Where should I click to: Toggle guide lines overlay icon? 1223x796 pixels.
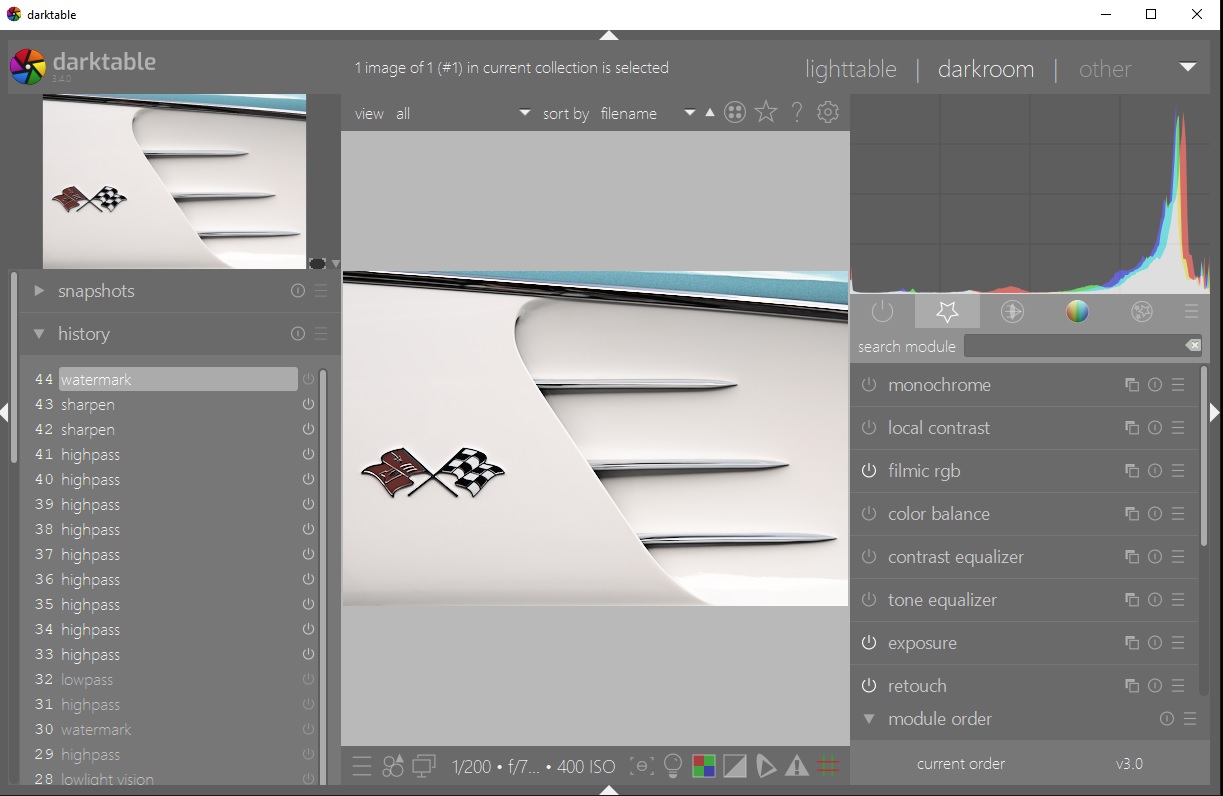tap(828, 767)
